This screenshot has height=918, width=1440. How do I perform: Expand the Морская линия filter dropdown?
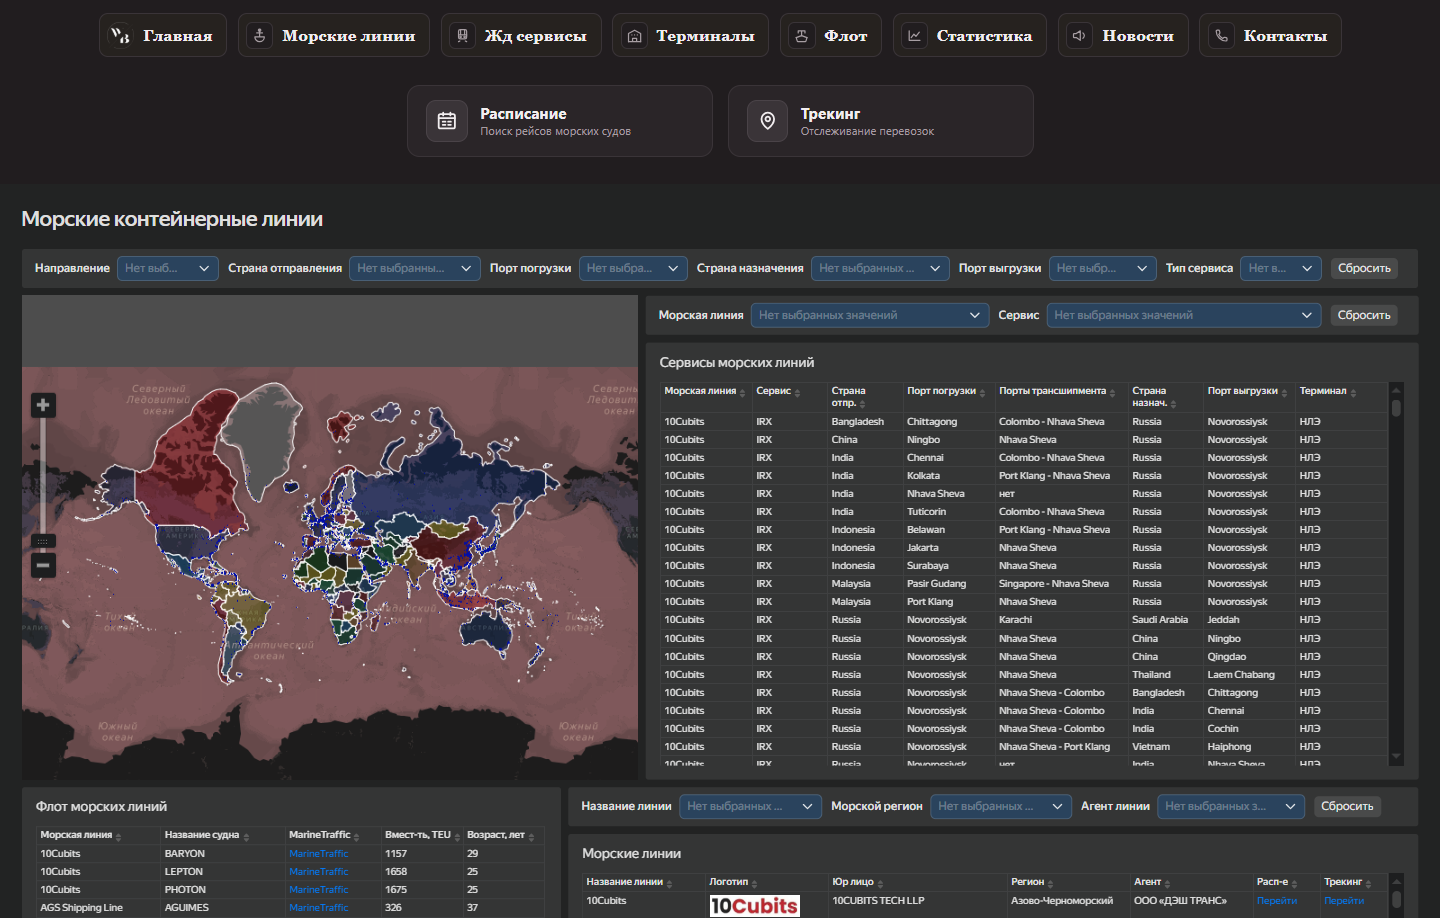(x=870, y=315)
